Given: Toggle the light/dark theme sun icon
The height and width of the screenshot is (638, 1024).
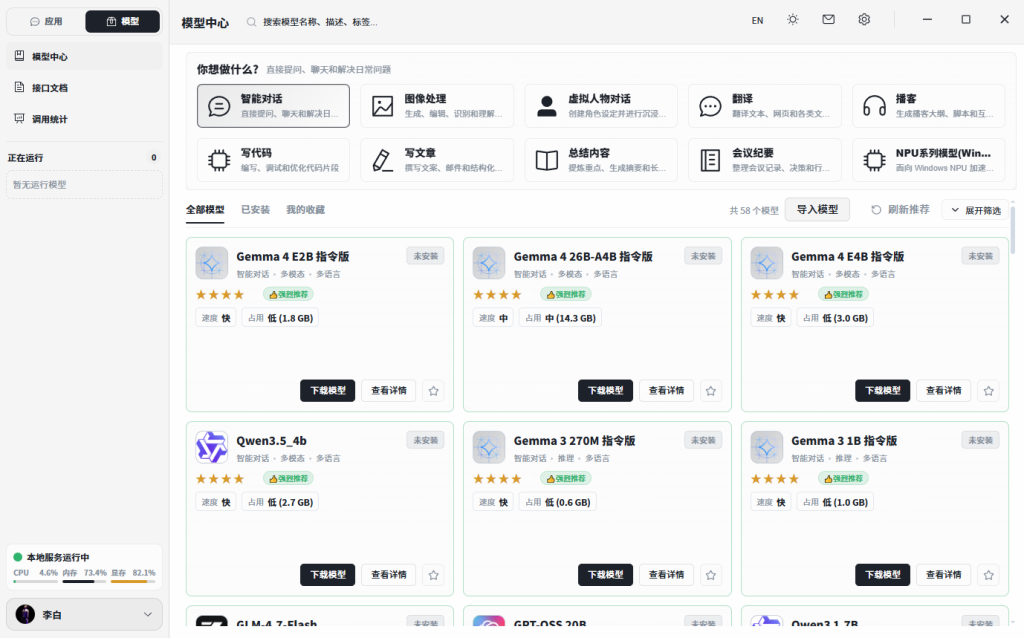Looking at the screenshot, I should (793, 20).
